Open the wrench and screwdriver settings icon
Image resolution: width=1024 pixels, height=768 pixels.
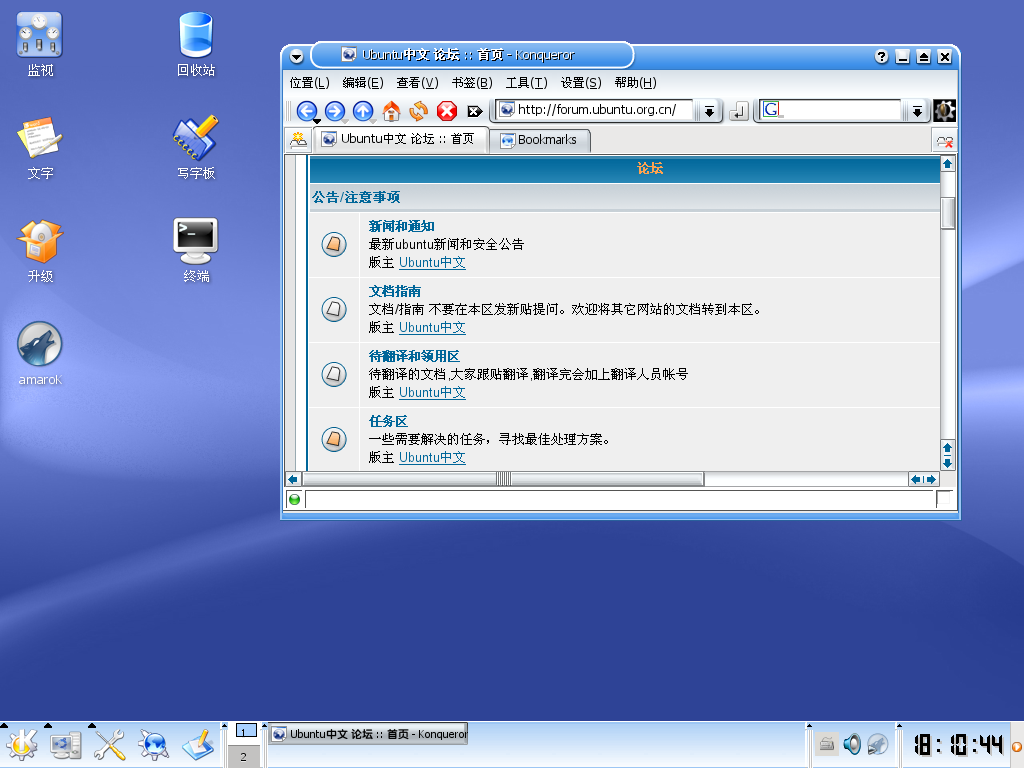coord(110,745)
